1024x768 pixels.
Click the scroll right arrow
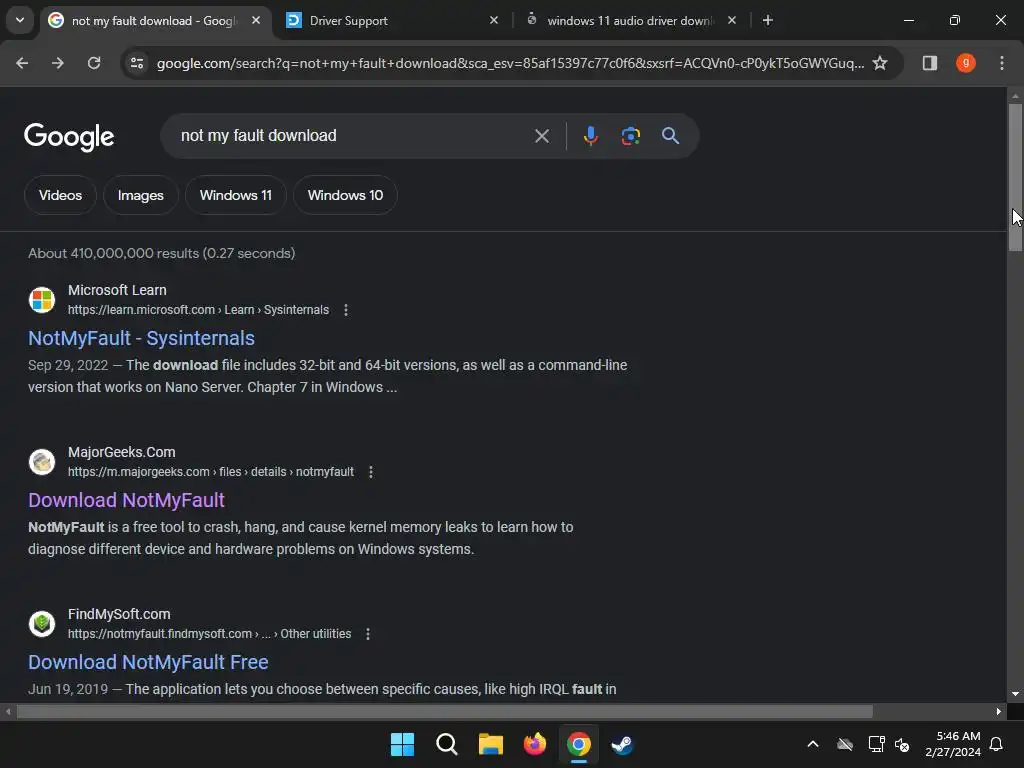(999, 712)
